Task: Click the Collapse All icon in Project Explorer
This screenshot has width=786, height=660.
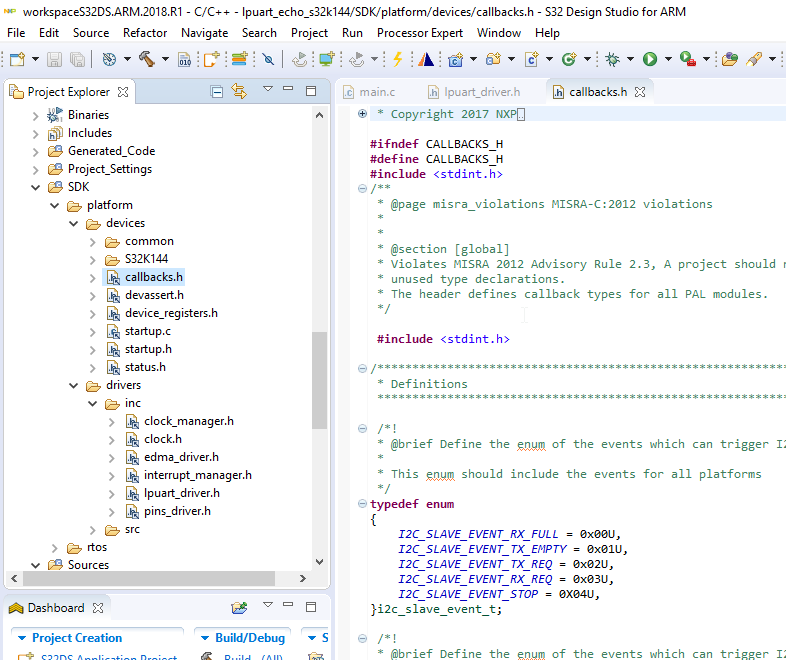Action: (x=217, y=92)
